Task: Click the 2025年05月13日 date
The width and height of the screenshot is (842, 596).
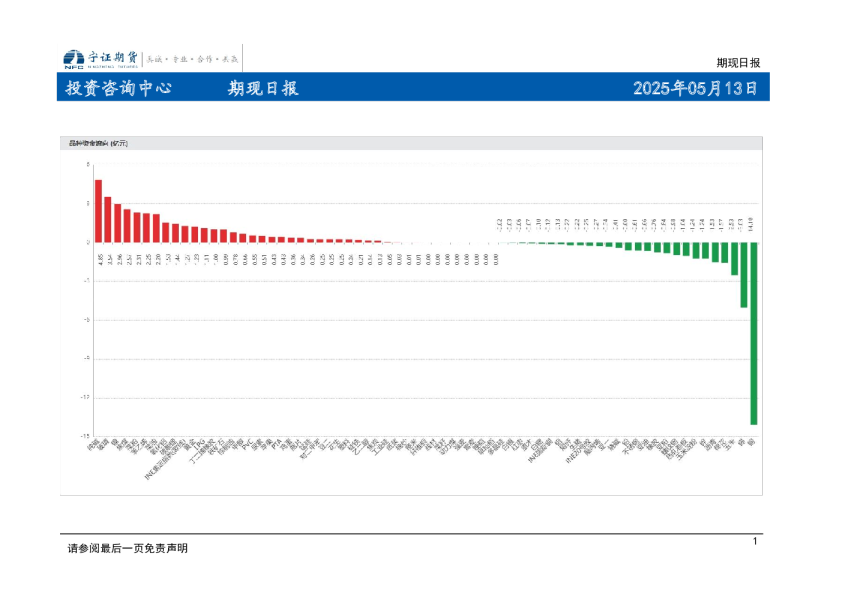Action: tap(695, 88)
